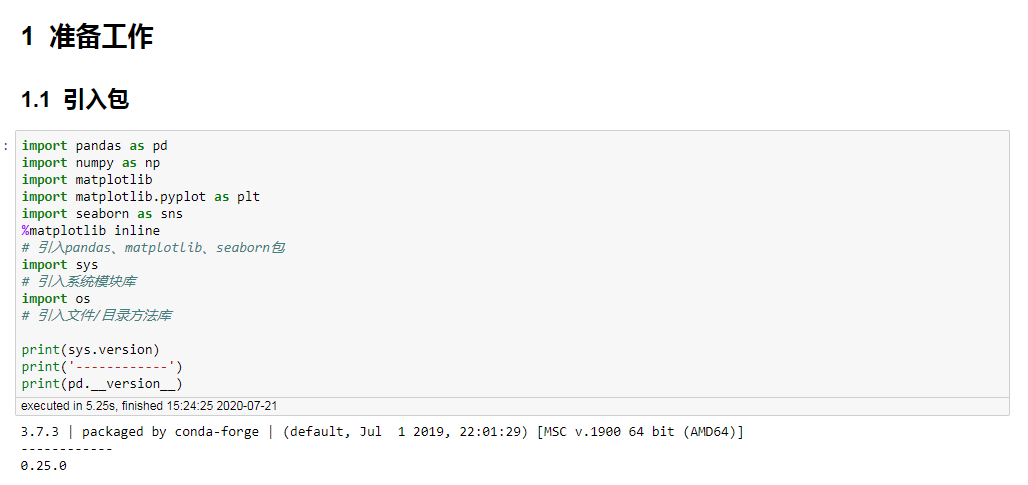Viewport: 1028px width, 485px height.
Task: Place cursor on 'import numpy as np' line
Action: click(90, 163)
